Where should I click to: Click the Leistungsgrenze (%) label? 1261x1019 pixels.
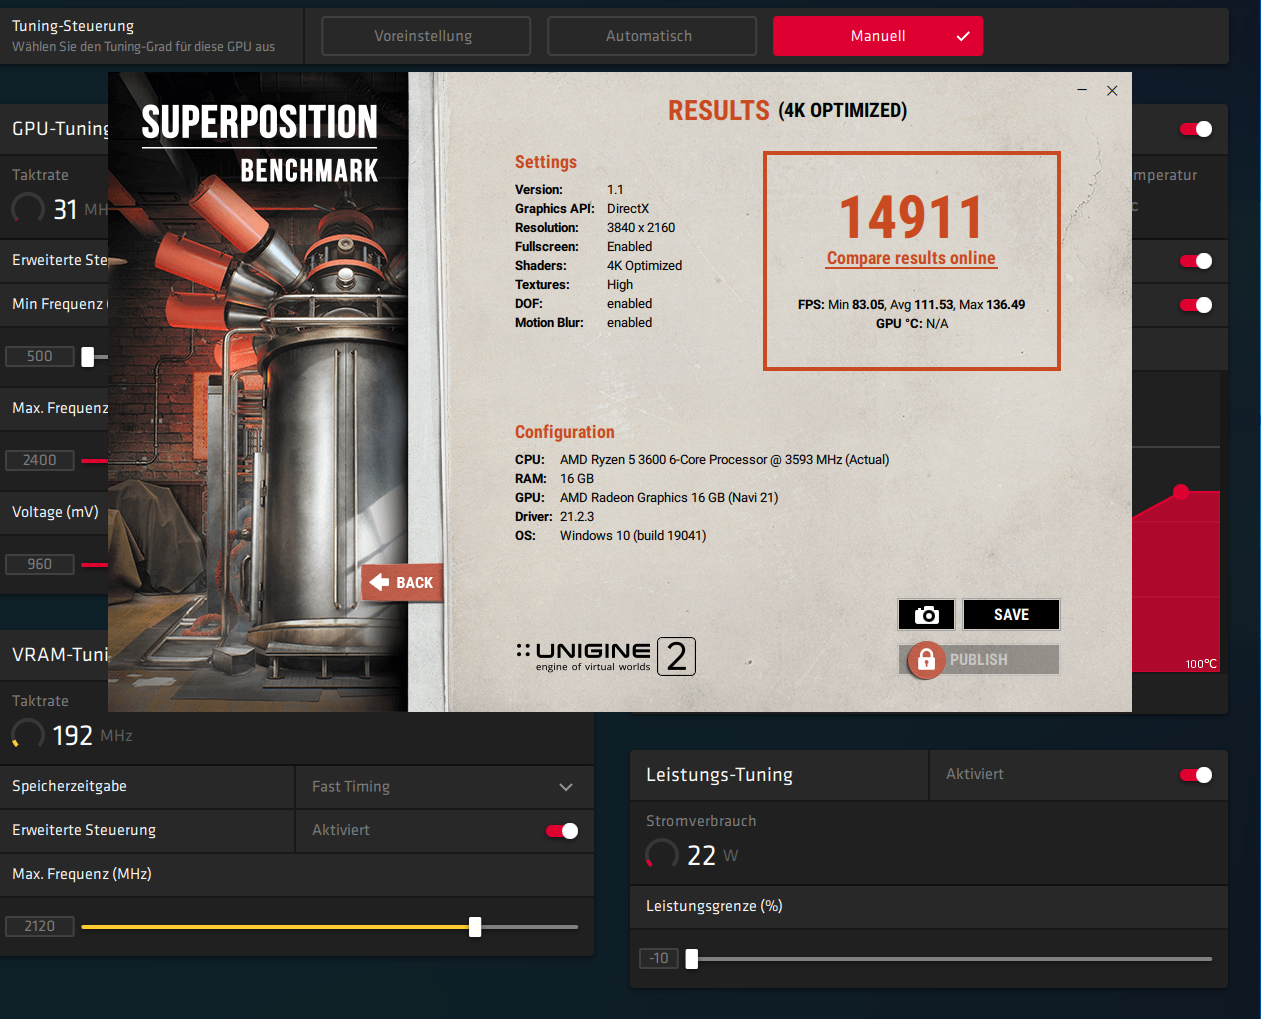(x=714, y=907)
